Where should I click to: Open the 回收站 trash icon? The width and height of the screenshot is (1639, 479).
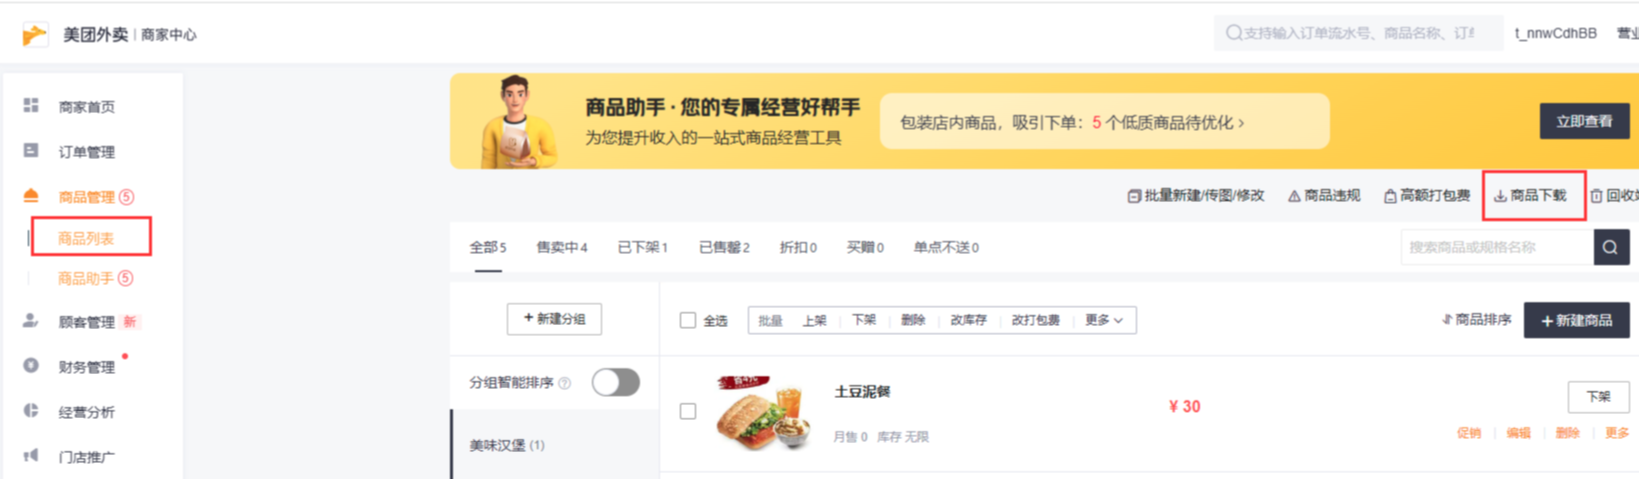pyautogui.click(x=1596, y=196)
